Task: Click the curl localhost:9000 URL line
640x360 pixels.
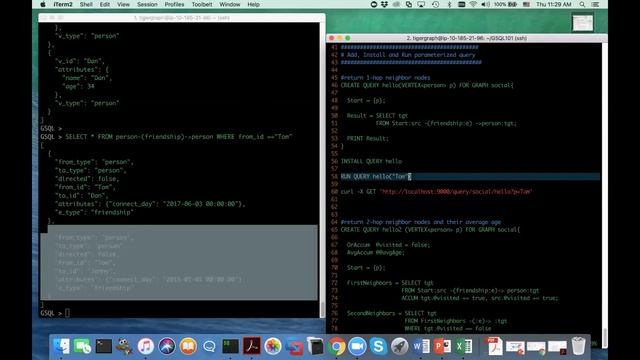Action: coord(436,191)
